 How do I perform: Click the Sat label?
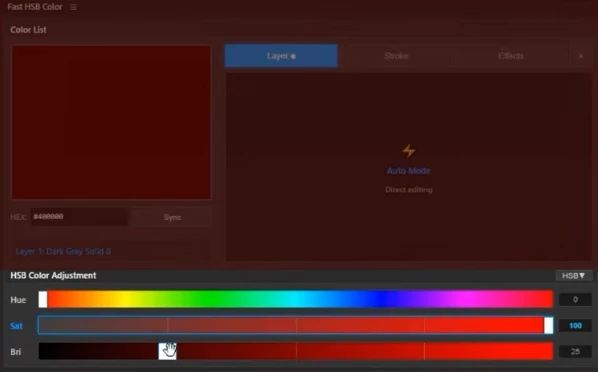pos(16,326)
